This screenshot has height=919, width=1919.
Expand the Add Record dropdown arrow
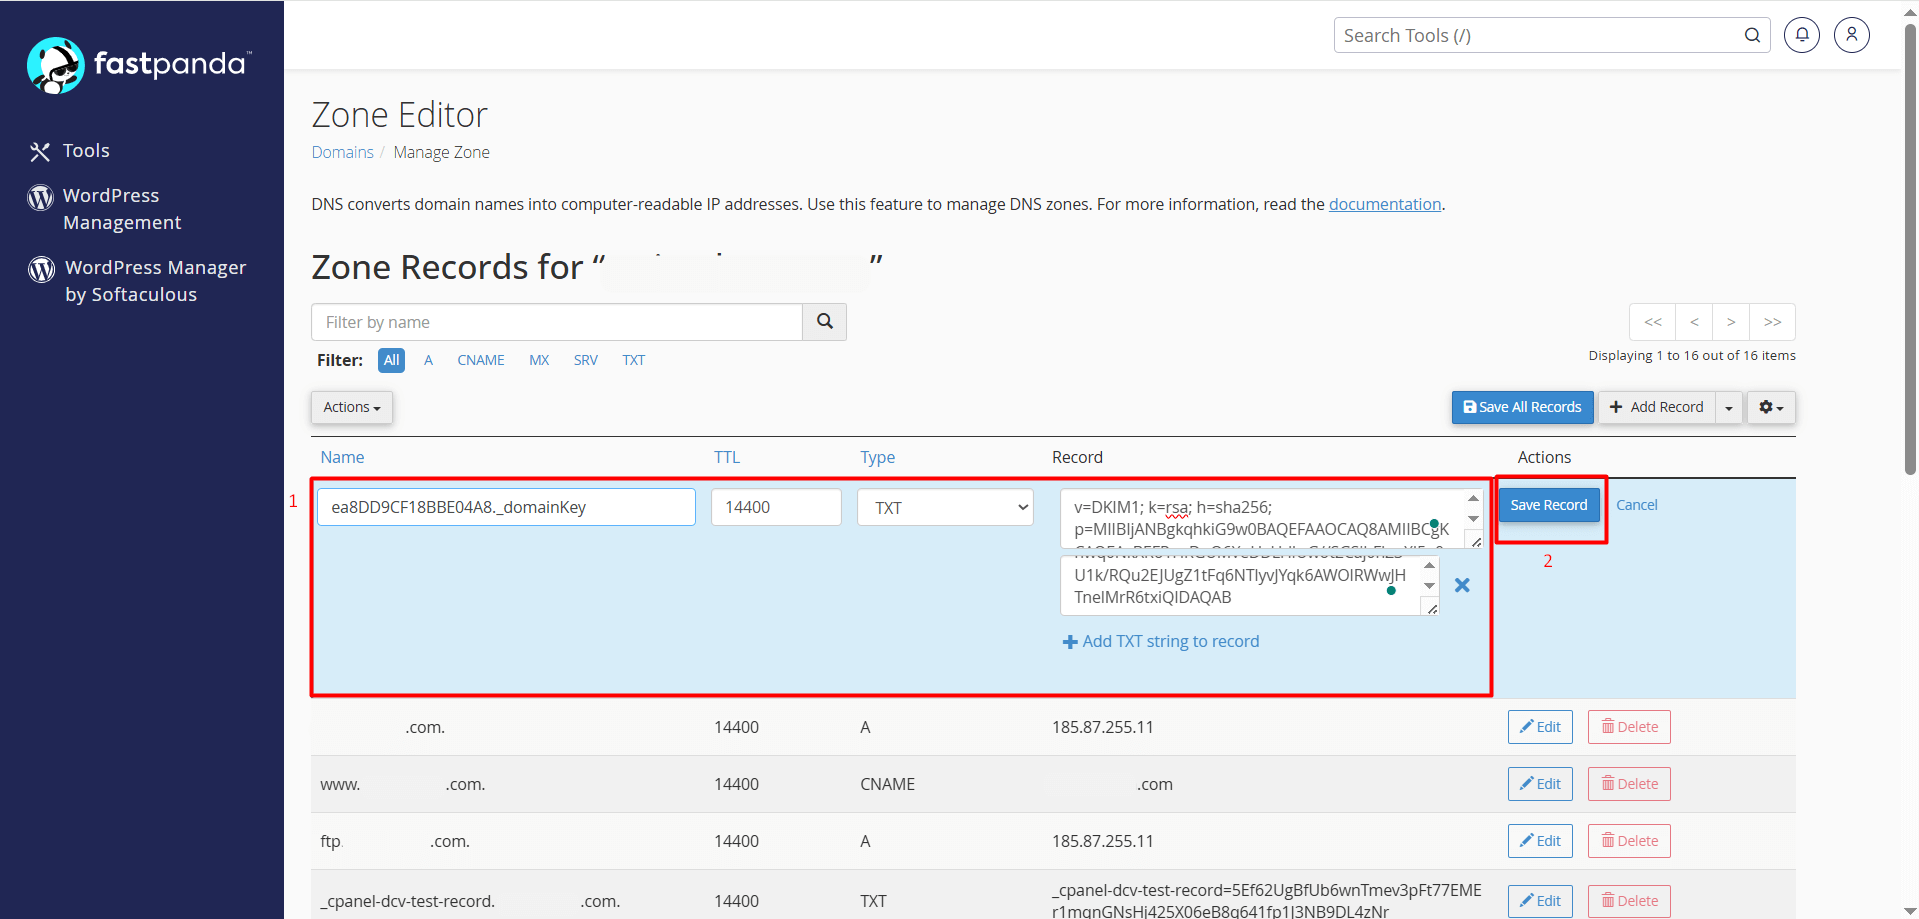[x=1729, y=407]
